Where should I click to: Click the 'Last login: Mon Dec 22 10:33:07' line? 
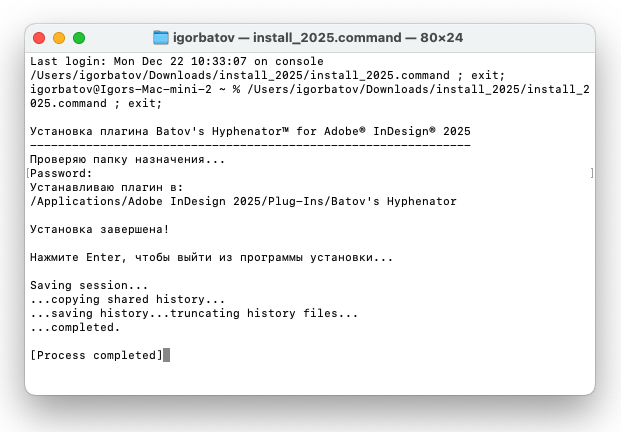pyautogui.click(x=177, y=61)
